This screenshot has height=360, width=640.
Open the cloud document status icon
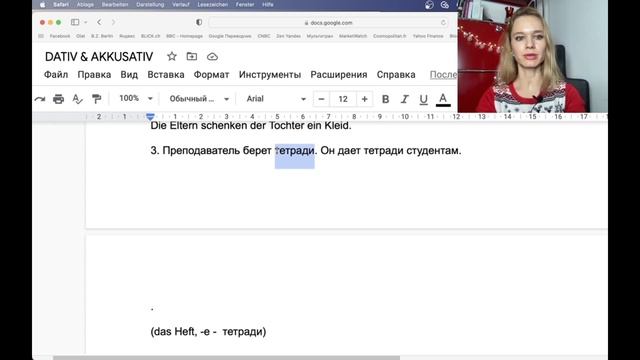coord(212,57)
